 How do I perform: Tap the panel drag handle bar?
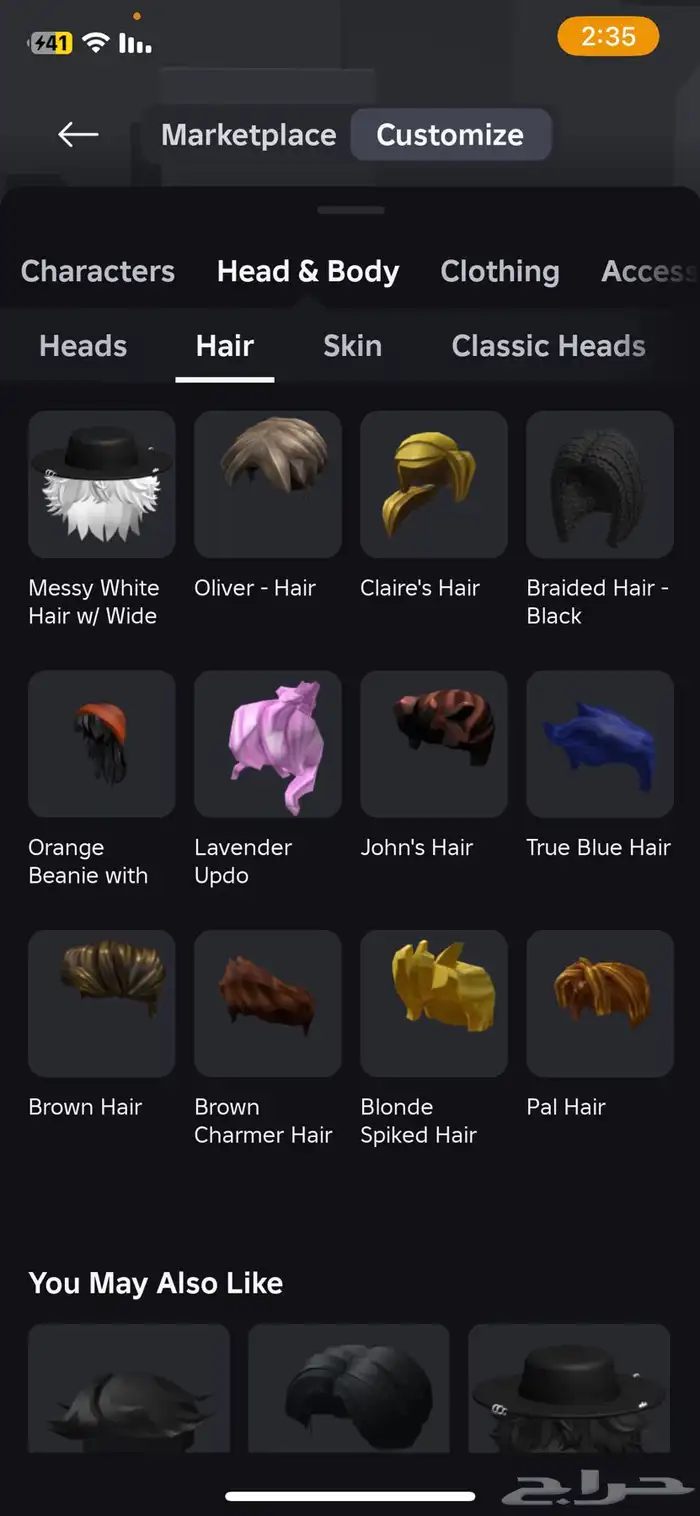point(350,211)
